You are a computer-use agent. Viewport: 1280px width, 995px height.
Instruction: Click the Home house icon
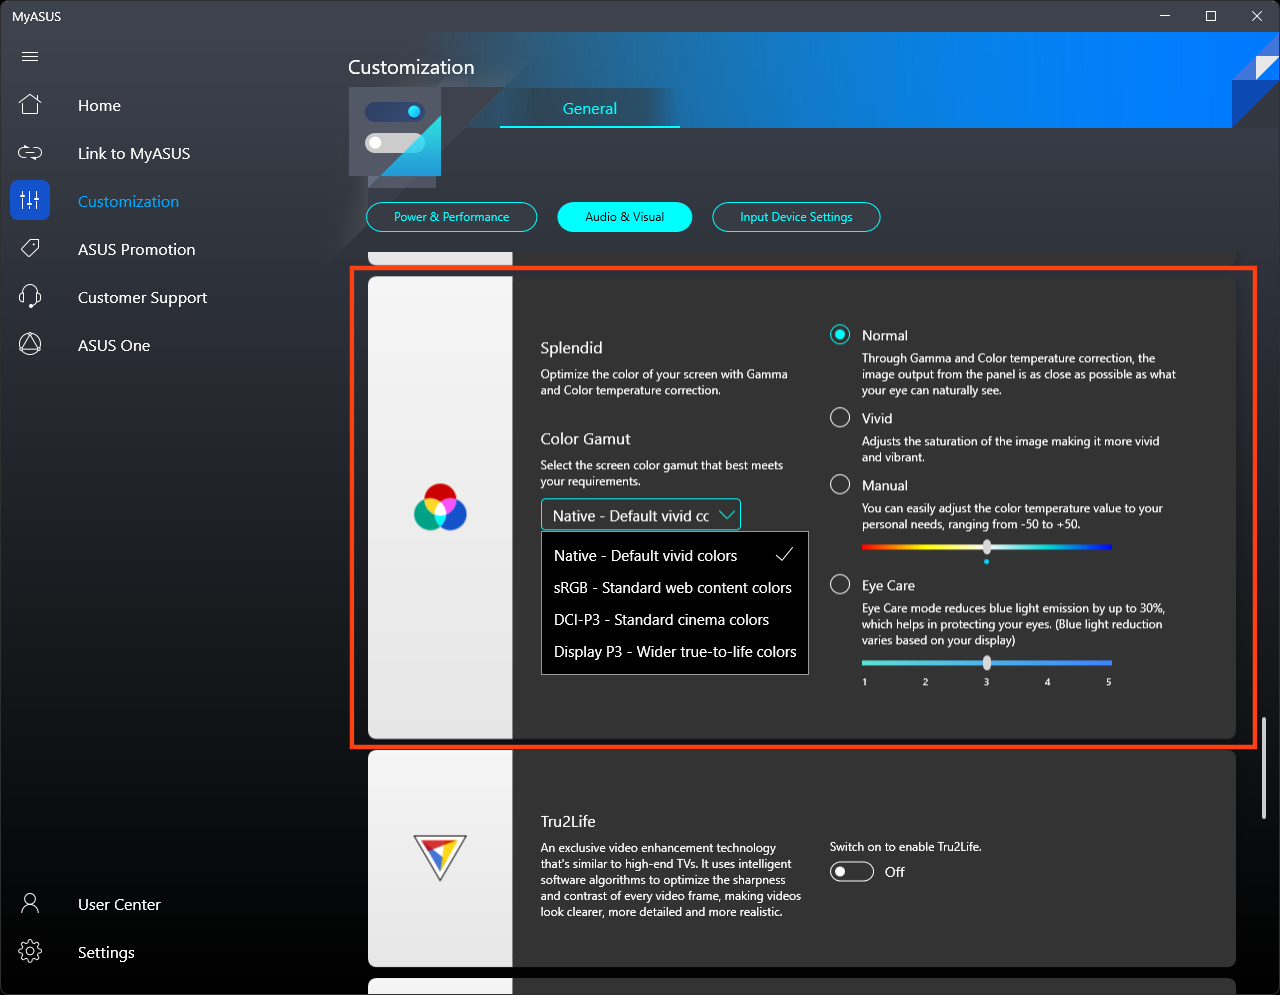(x=30, y=104)
